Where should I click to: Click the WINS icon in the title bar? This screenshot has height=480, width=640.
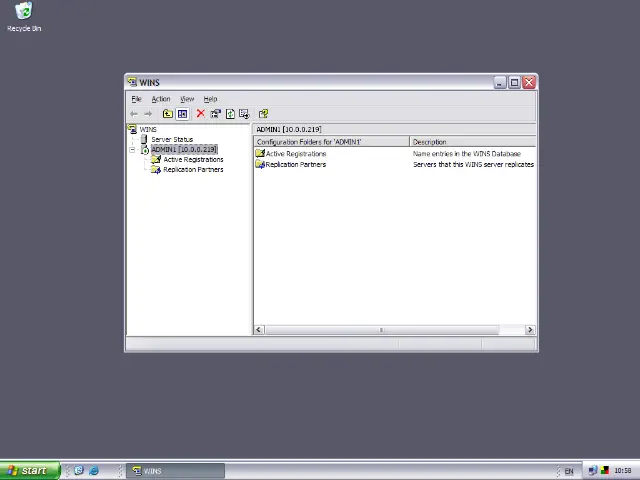(x=132, y=82)
